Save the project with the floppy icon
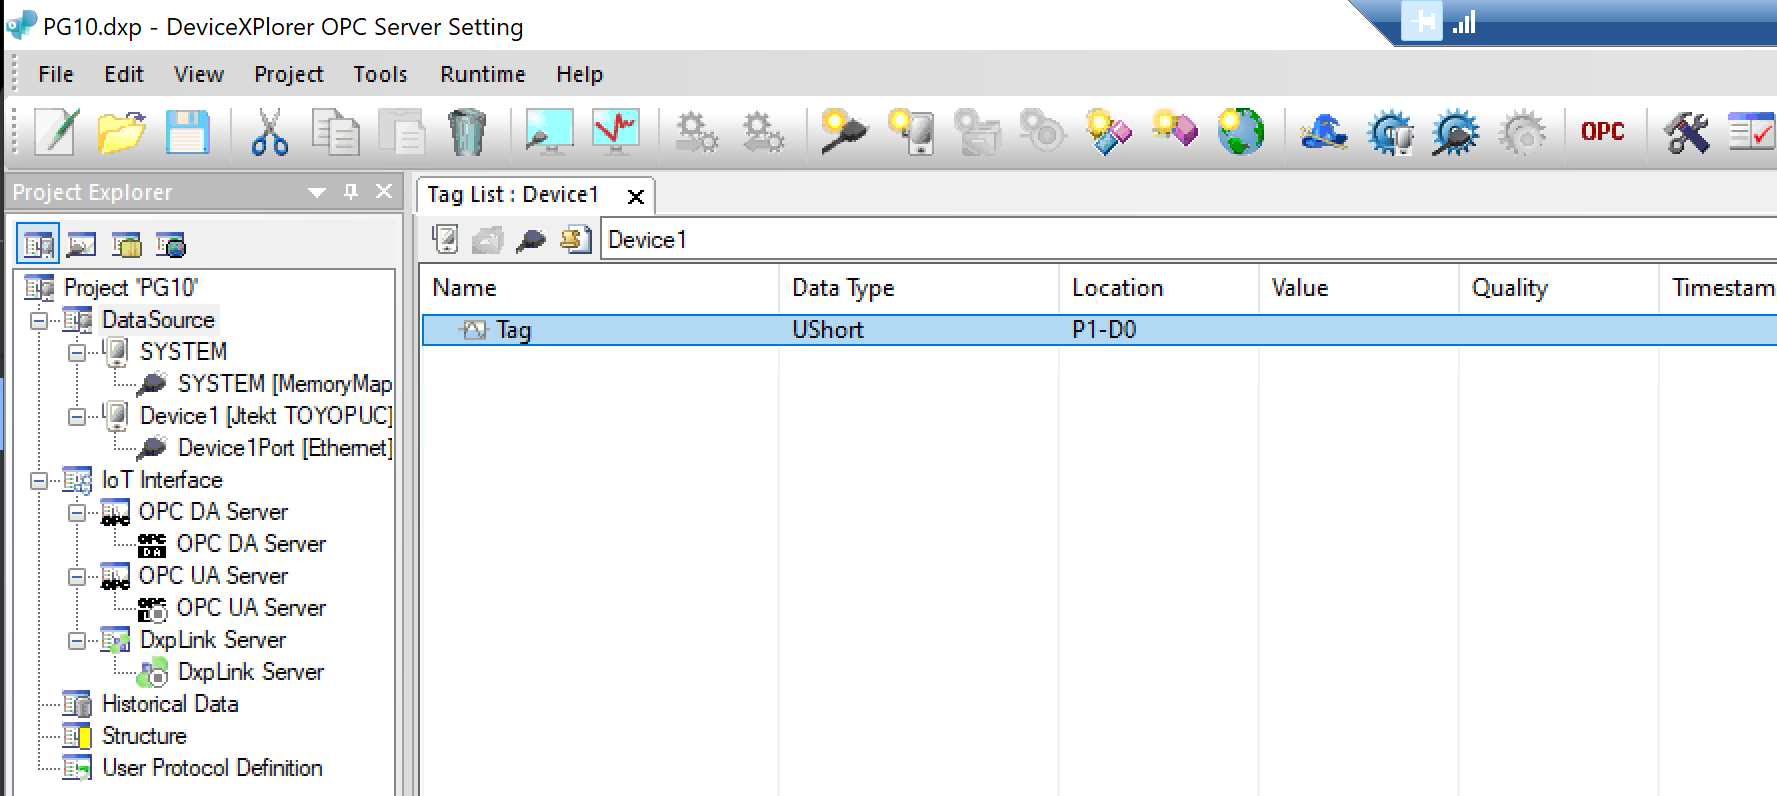 (187, 132)
